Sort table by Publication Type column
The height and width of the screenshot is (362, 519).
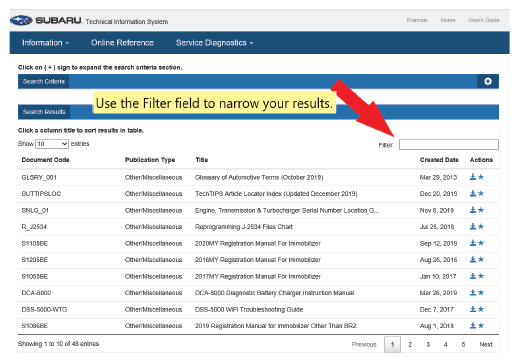pos(150,160)
